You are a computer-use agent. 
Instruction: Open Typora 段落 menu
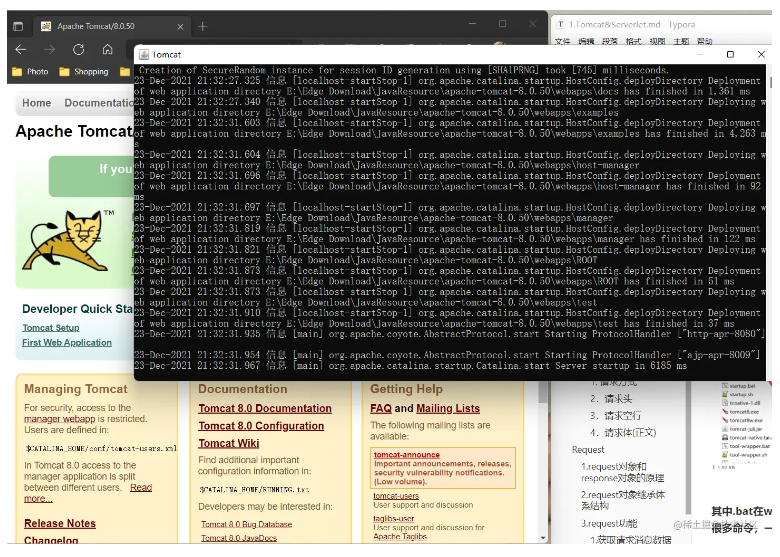click(x=610, y=41)
